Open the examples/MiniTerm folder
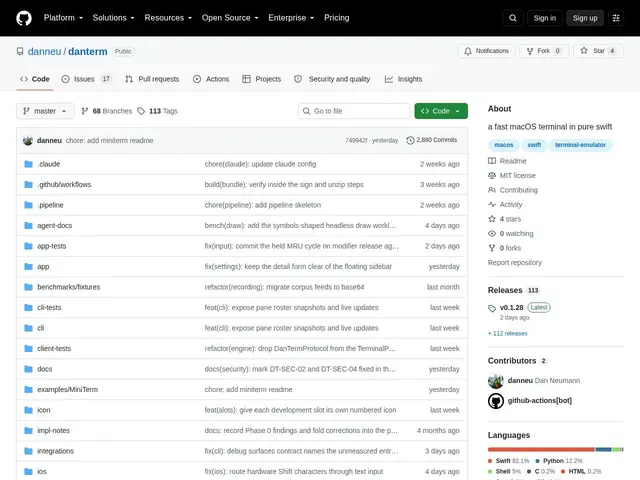Viewport: 640px width, 480px height. pyautogui.click(x=67, y=389)
